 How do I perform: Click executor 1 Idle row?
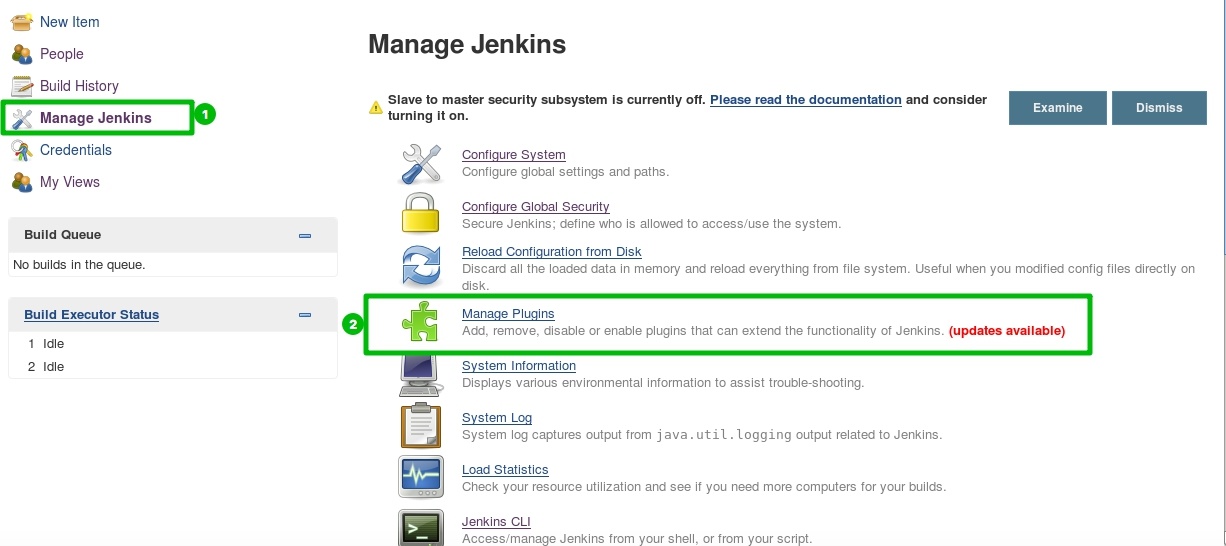(x=173, y=344)
